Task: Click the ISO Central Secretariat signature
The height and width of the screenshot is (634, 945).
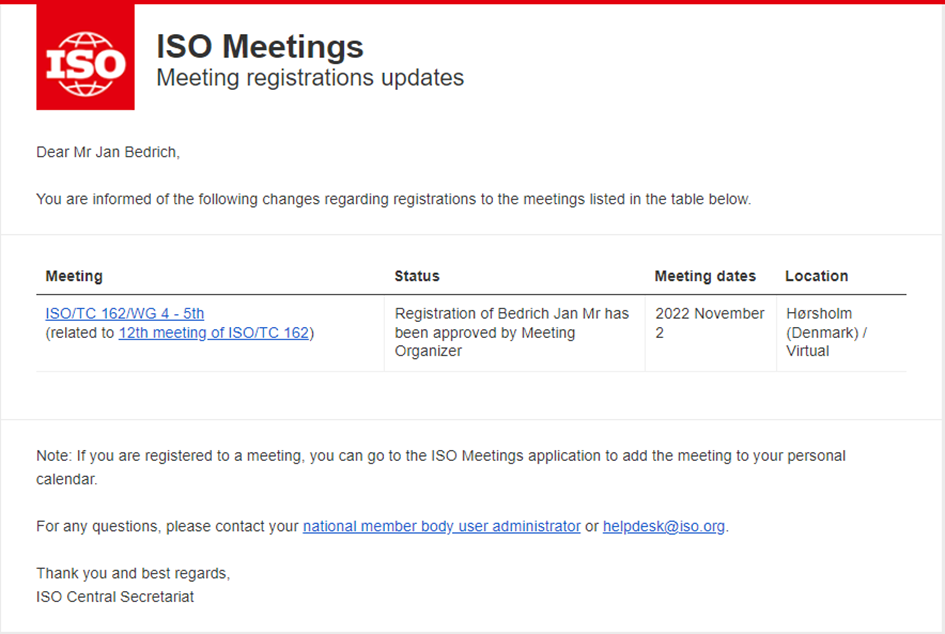Action: coord(115,597)
